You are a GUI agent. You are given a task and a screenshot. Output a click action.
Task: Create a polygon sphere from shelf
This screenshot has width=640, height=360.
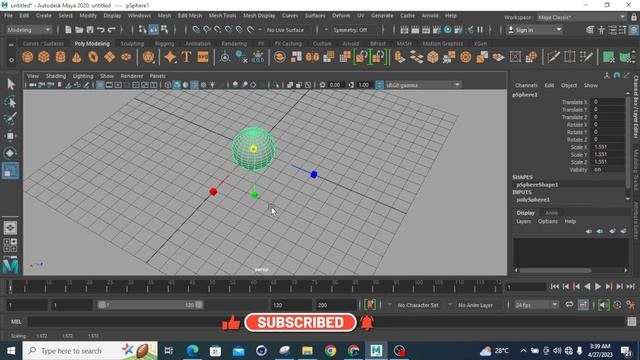click(27, 57)
